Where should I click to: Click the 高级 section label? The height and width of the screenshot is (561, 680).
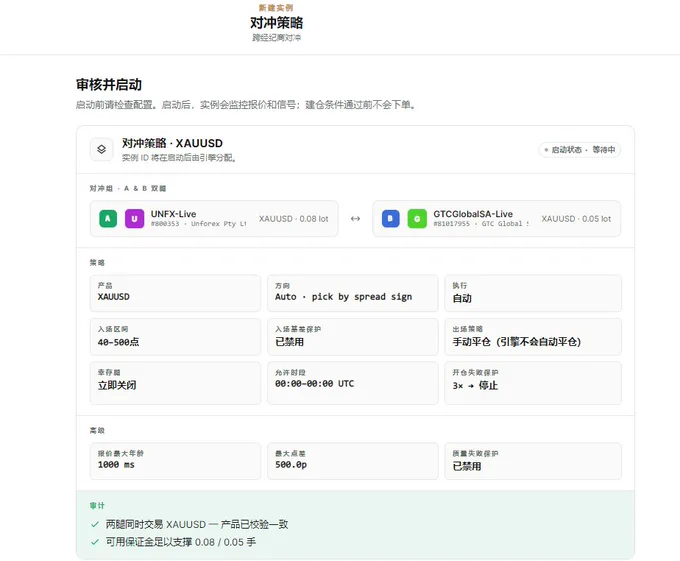(x=97, y=431)
